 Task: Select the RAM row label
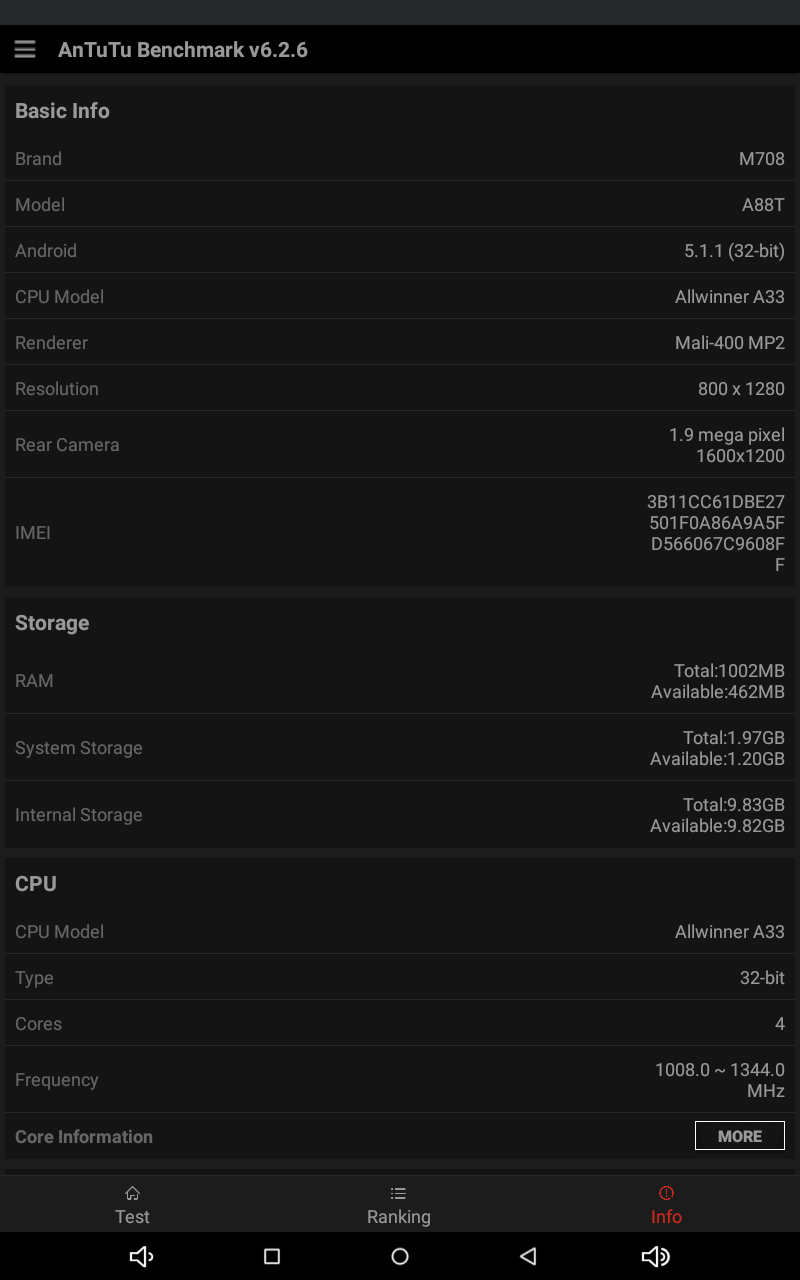34,681
